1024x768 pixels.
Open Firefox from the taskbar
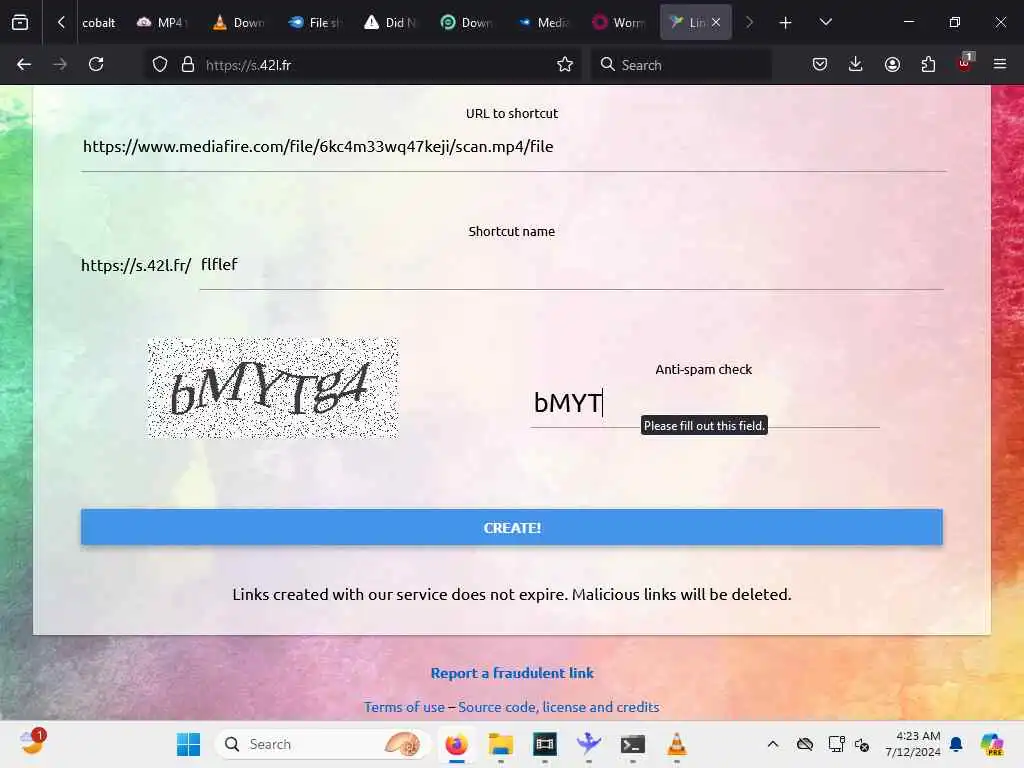tap(456, 744)
